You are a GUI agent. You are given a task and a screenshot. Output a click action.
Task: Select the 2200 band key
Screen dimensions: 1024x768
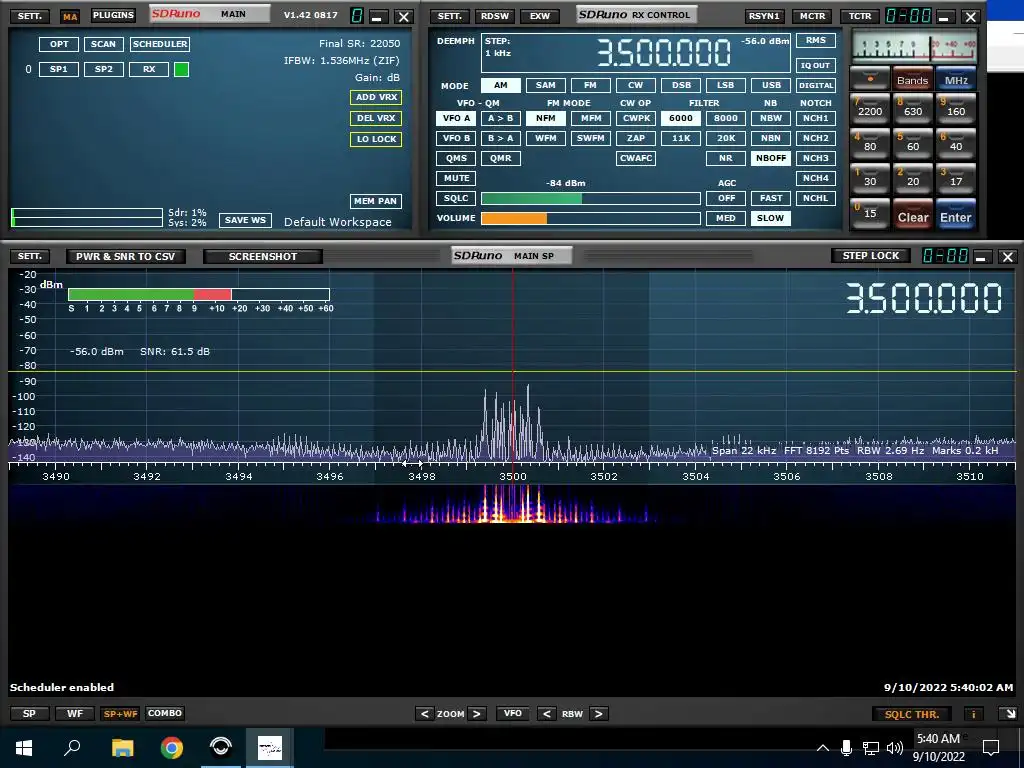tap(870, 109)
